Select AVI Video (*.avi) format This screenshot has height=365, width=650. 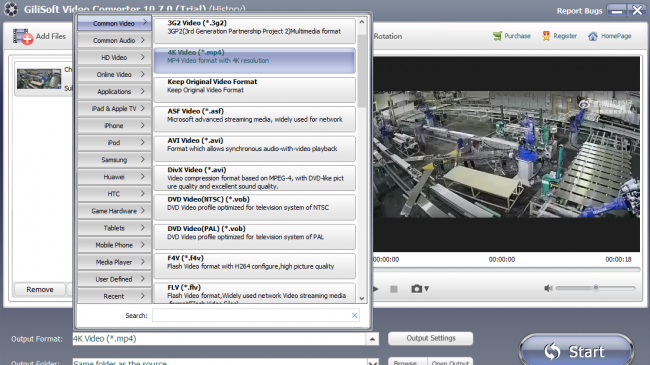(255, 148)
